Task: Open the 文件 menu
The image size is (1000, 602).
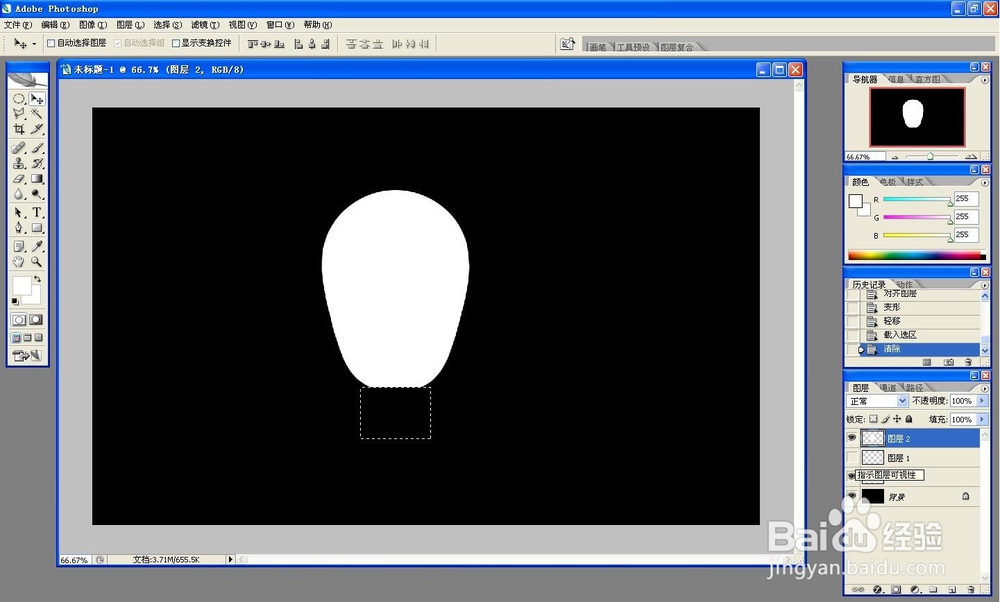Action: coord(17,25)
